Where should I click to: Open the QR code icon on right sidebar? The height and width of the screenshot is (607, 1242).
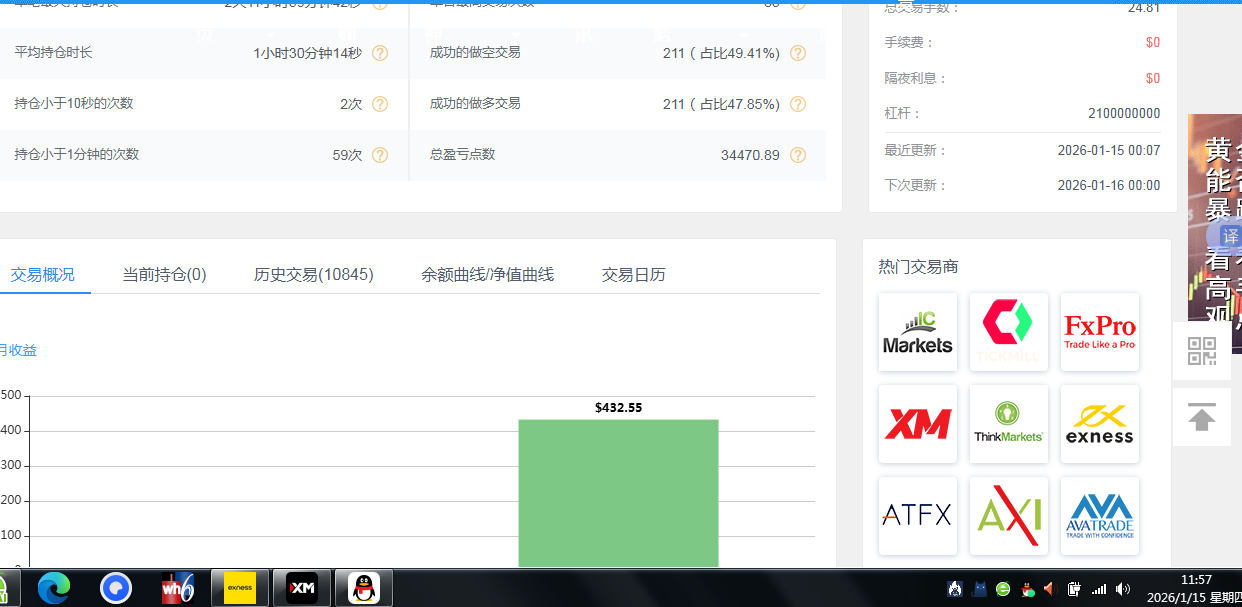[x=1201, y=351]
